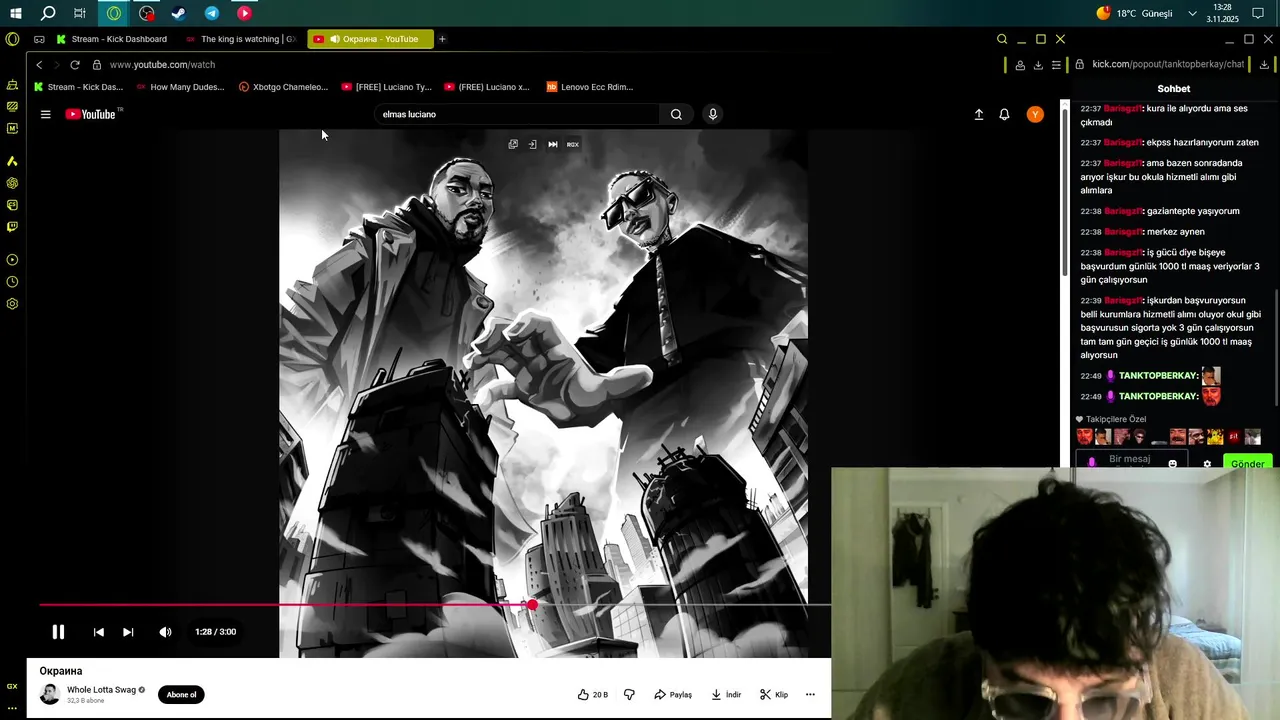
Task: Open Stream - Kick Das... bookmark
Action: (x=79, y=87)
